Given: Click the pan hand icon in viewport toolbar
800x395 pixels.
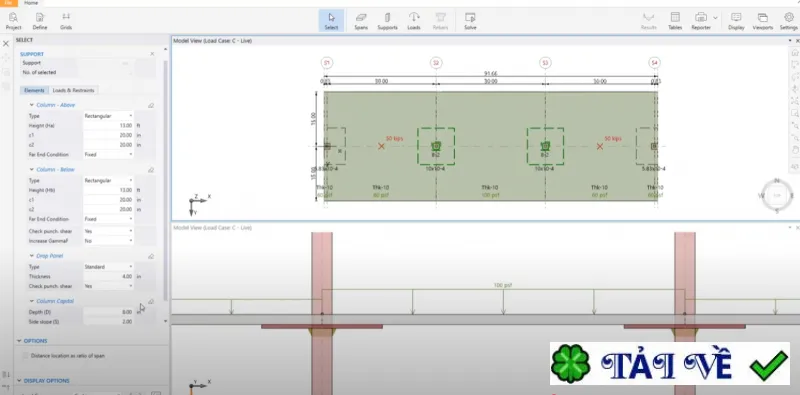Looking at the screenshot, I should click(x=794, y=150).
